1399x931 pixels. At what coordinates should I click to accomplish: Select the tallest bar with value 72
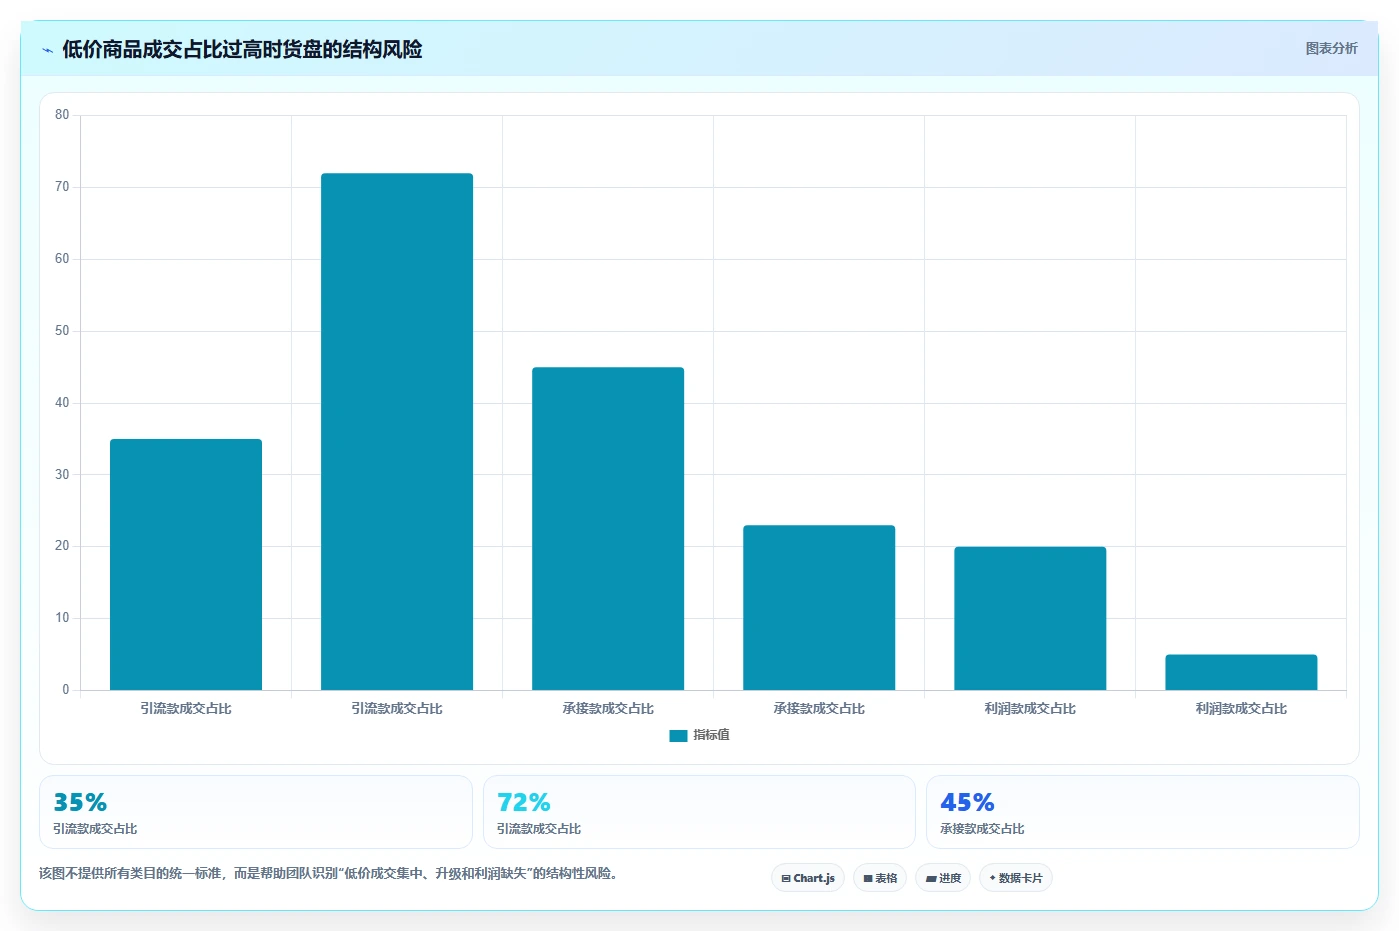coord(397,432)
